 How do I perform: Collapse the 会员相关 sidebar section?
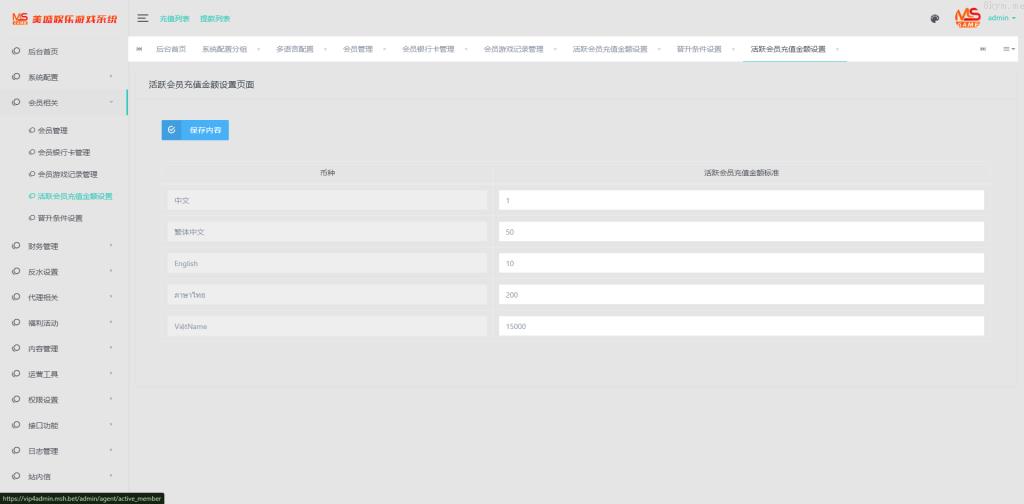click(62, 102)
